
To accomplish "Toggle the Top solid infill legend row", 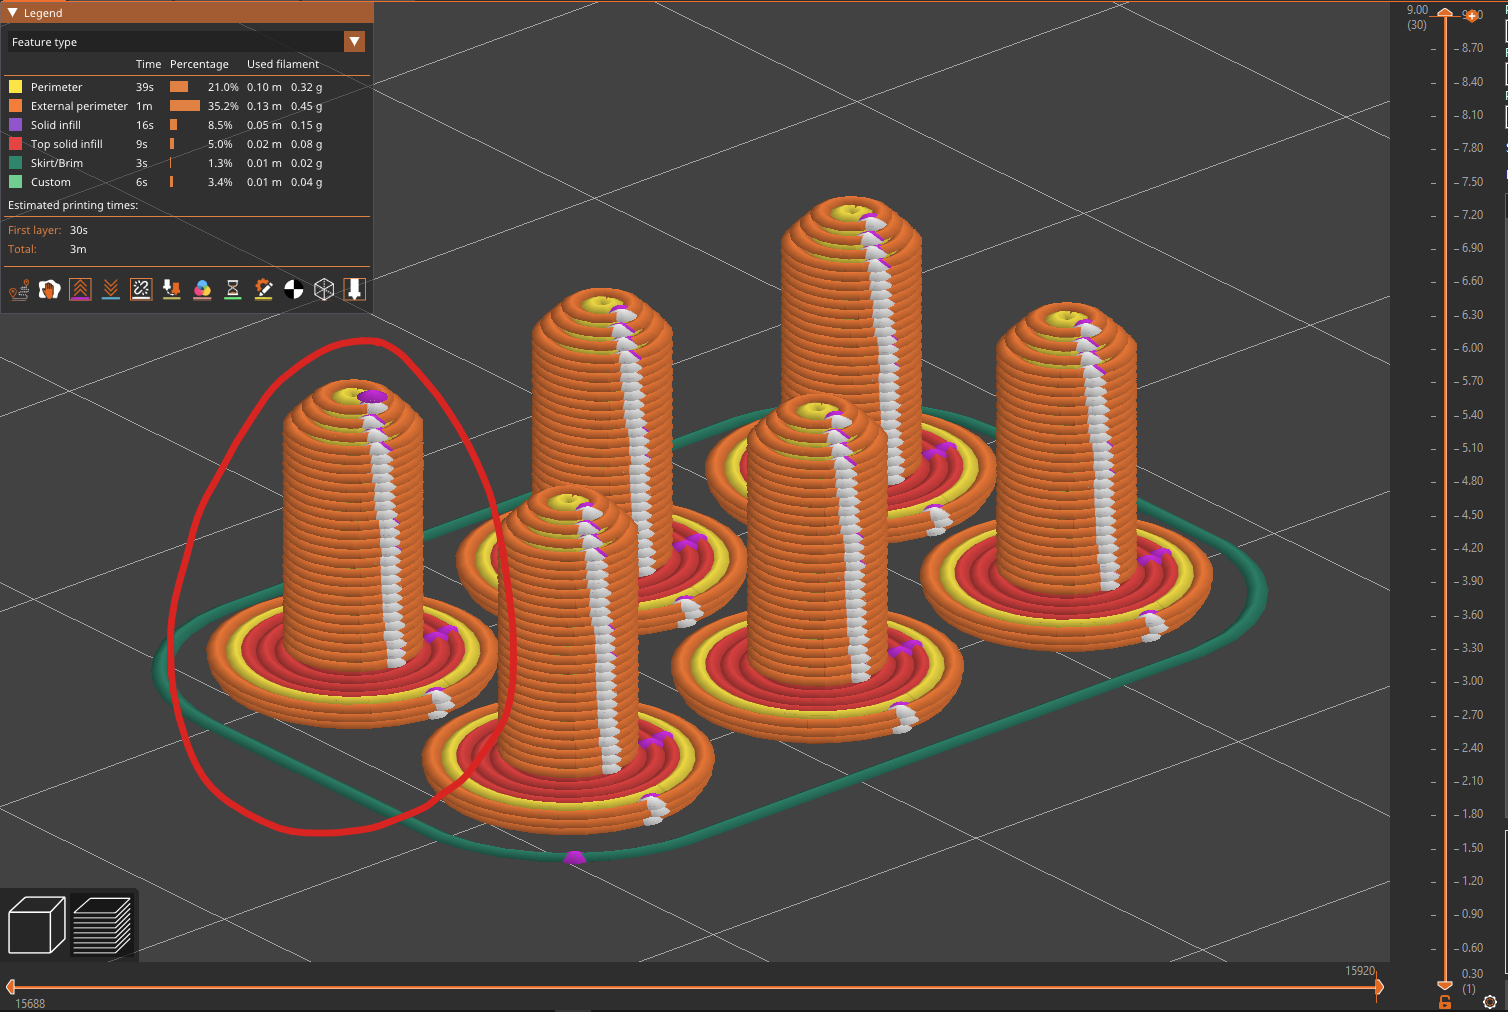I will point(187,144).
